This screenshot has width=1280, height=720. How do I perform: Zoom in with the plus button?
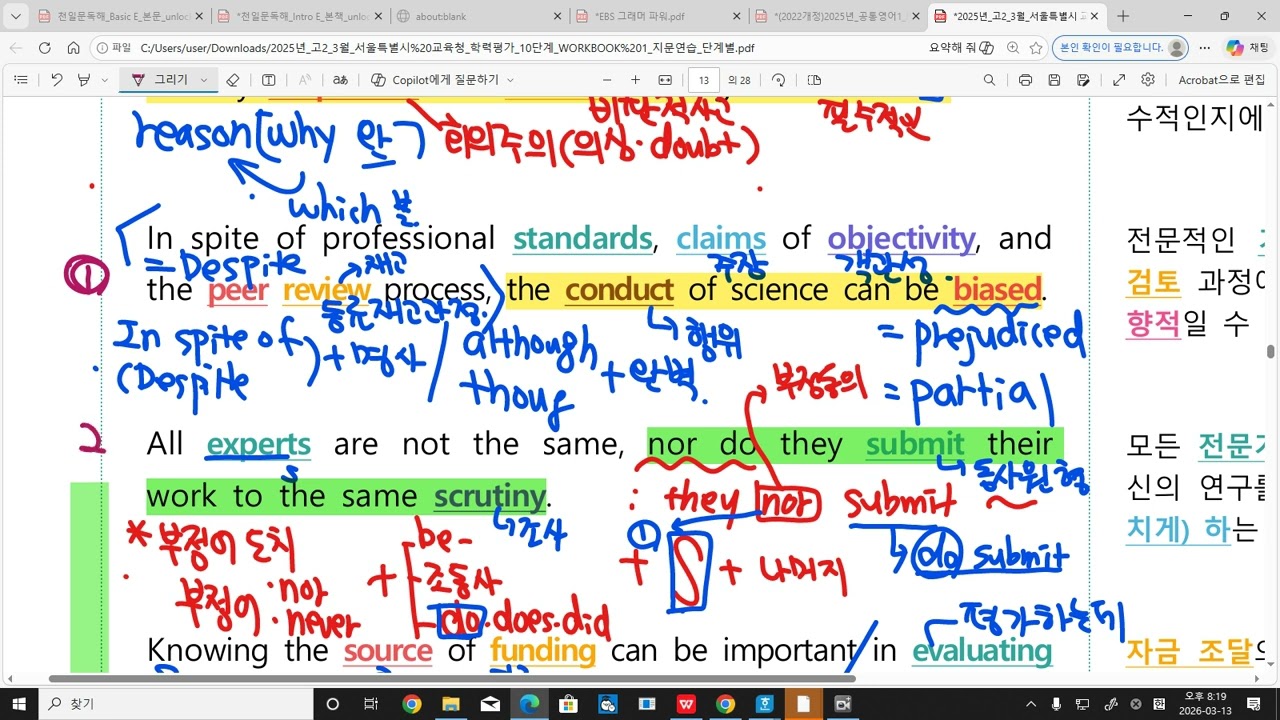tap(635, 80)
